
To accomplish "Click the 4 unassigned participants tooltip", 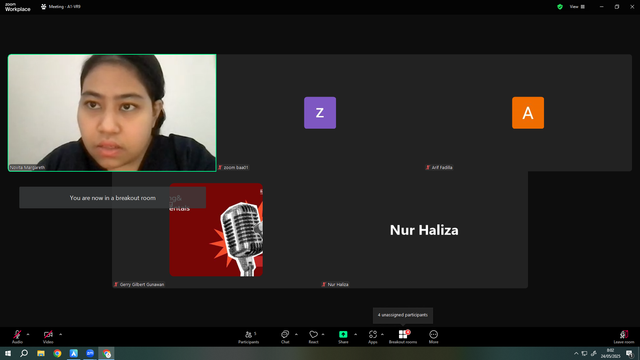I will tap(403, 315).
